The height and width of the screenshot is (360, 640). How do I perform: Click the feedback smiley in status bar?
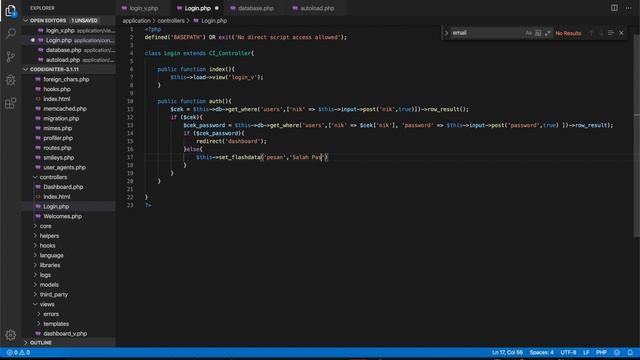tap(617, 352)
